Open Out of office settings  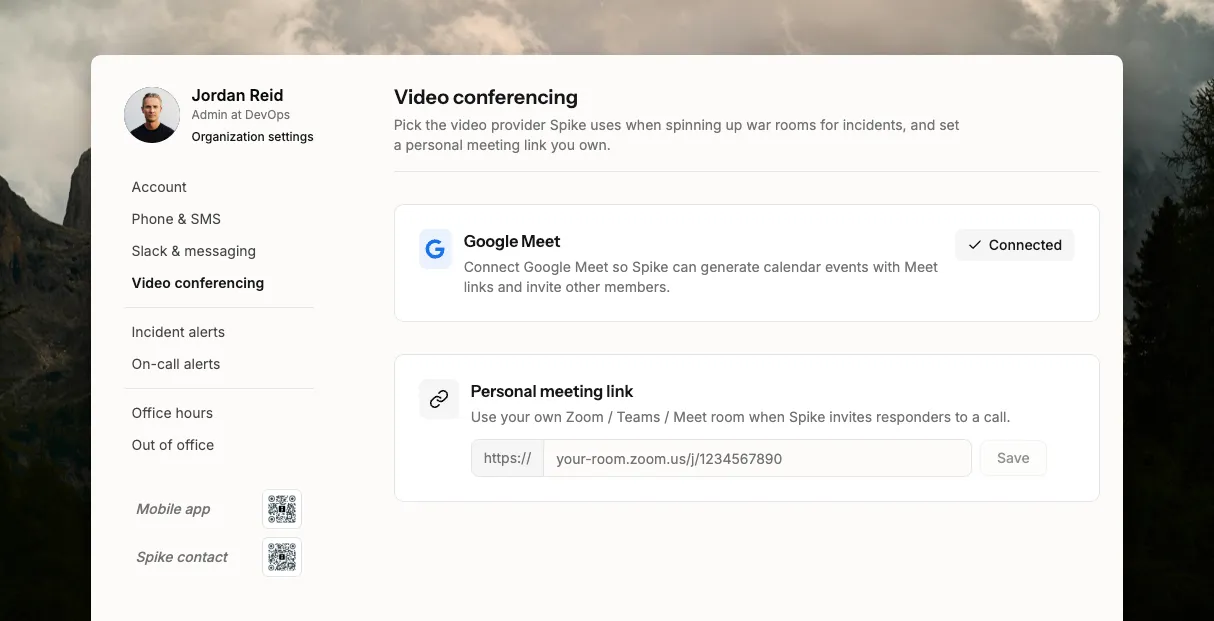(173, 445)
